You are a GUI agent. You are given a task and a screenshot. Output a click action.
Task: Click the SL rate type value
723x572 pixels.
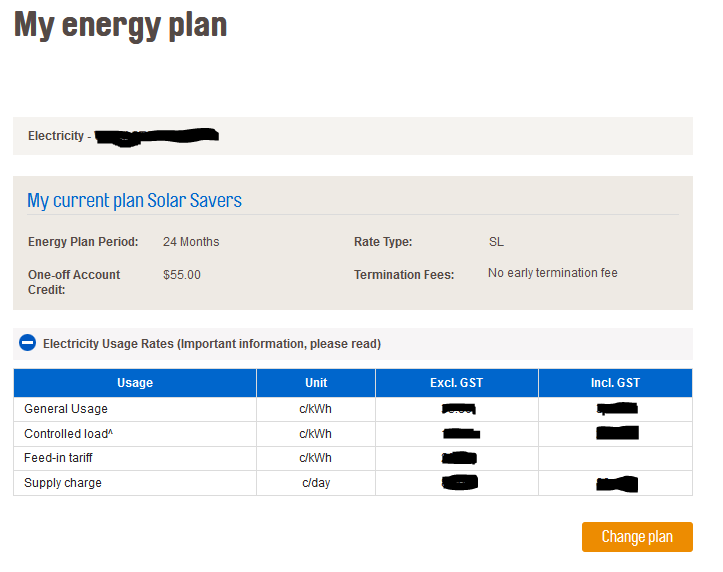point(496,242)
